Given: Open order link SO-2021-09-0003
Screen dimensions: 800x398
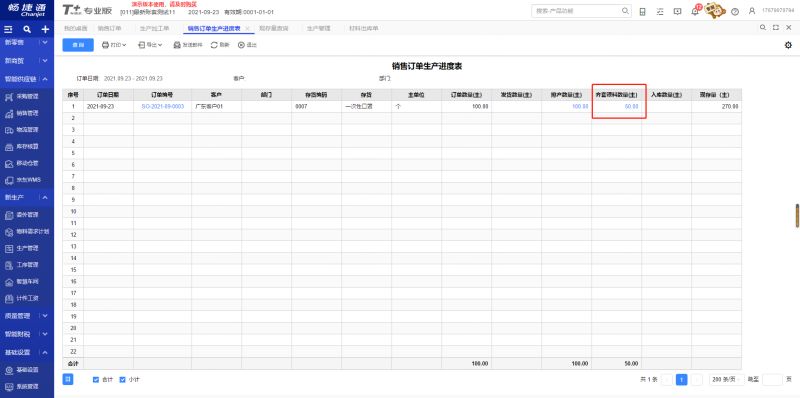Looking at the screenshot, I should point(163,107).
